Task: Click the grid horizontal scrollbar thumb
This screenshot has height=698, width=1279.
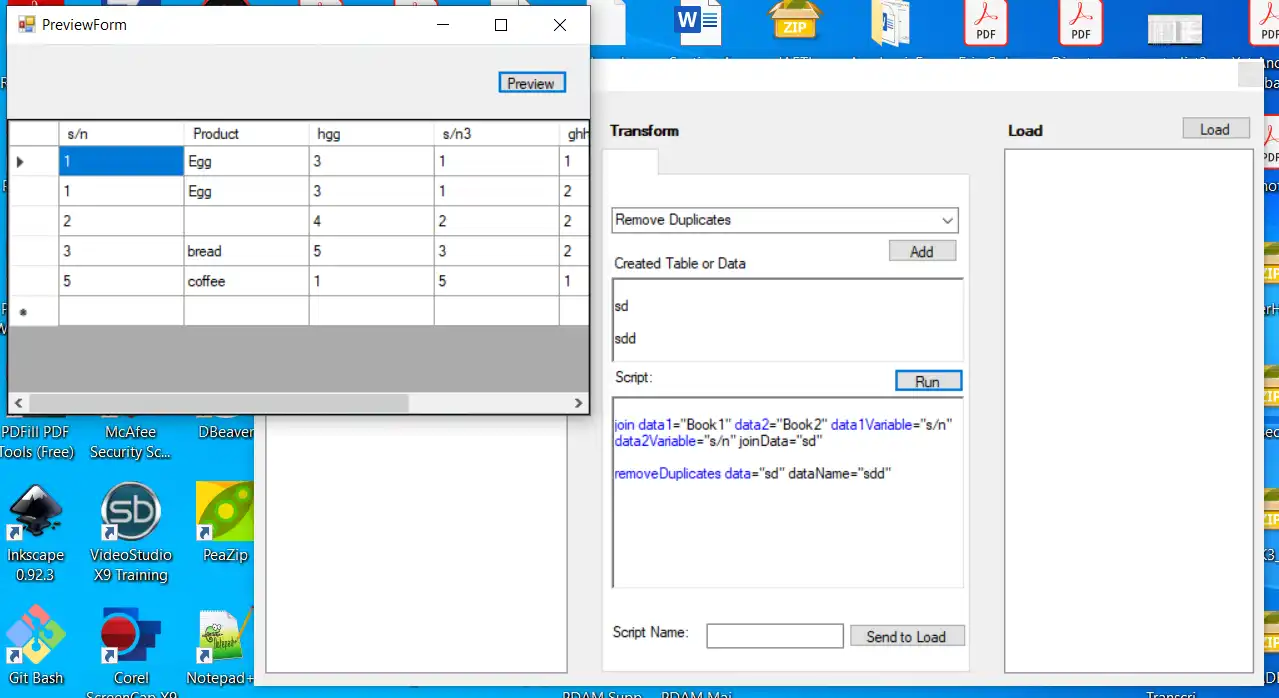Action: pyautogui.click(x=218, y=403)
